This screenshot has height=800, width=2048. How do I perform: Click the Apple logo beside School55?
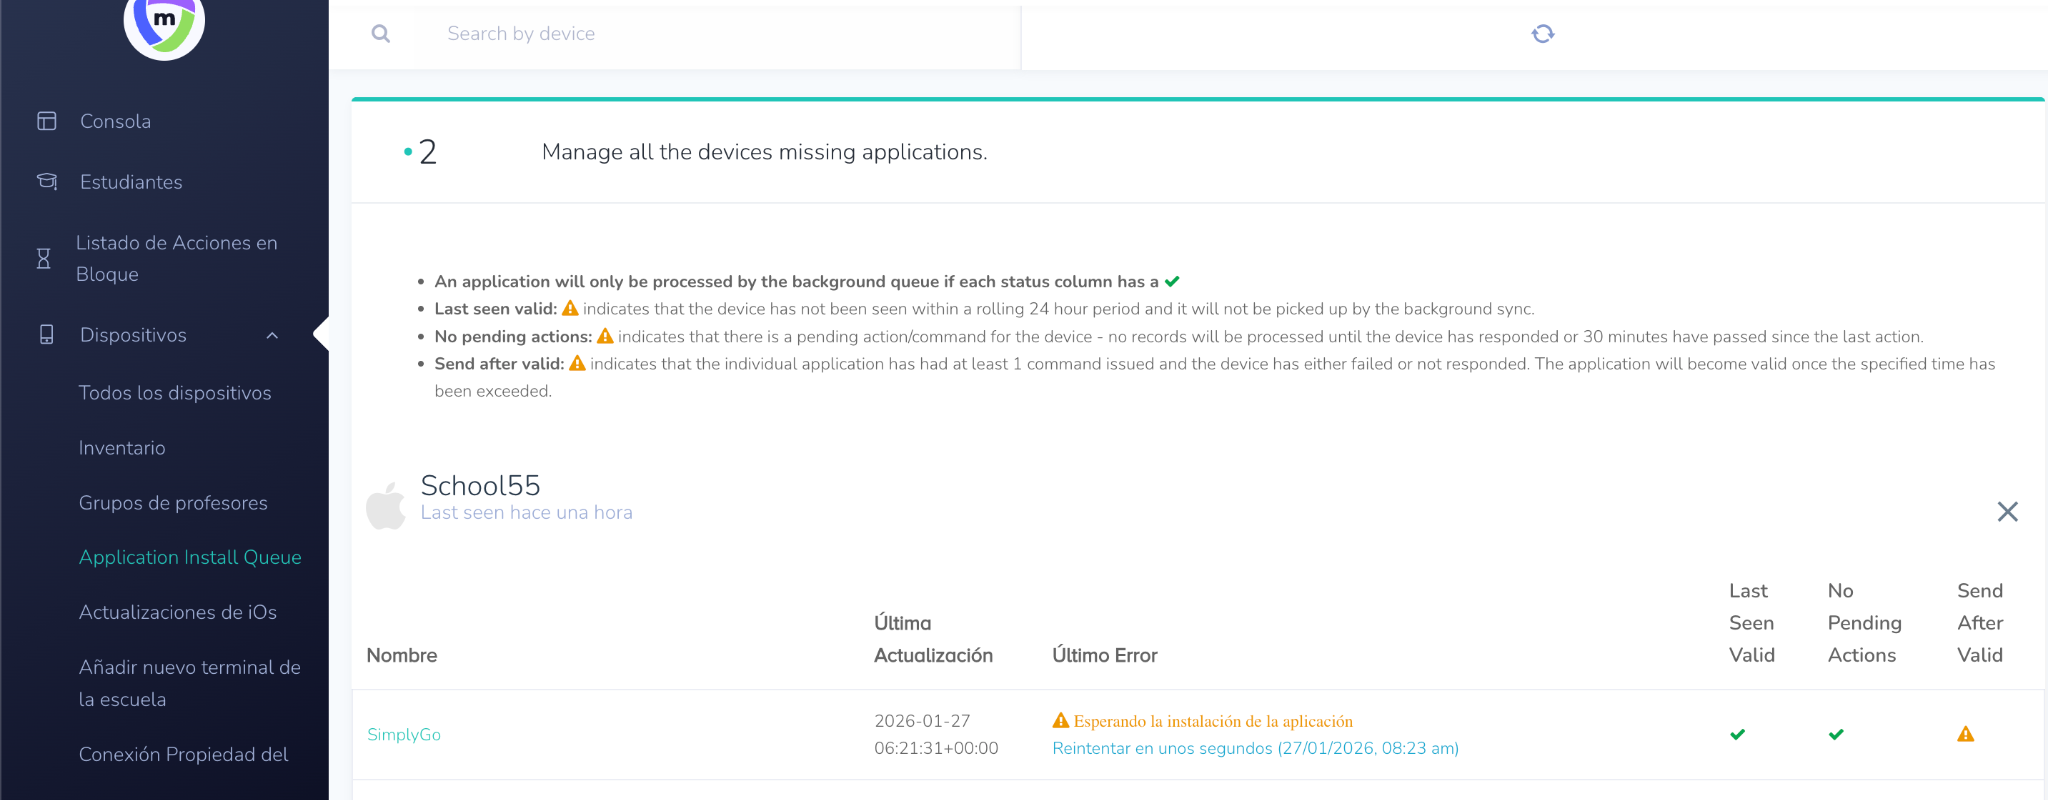(x=386, y=505)
